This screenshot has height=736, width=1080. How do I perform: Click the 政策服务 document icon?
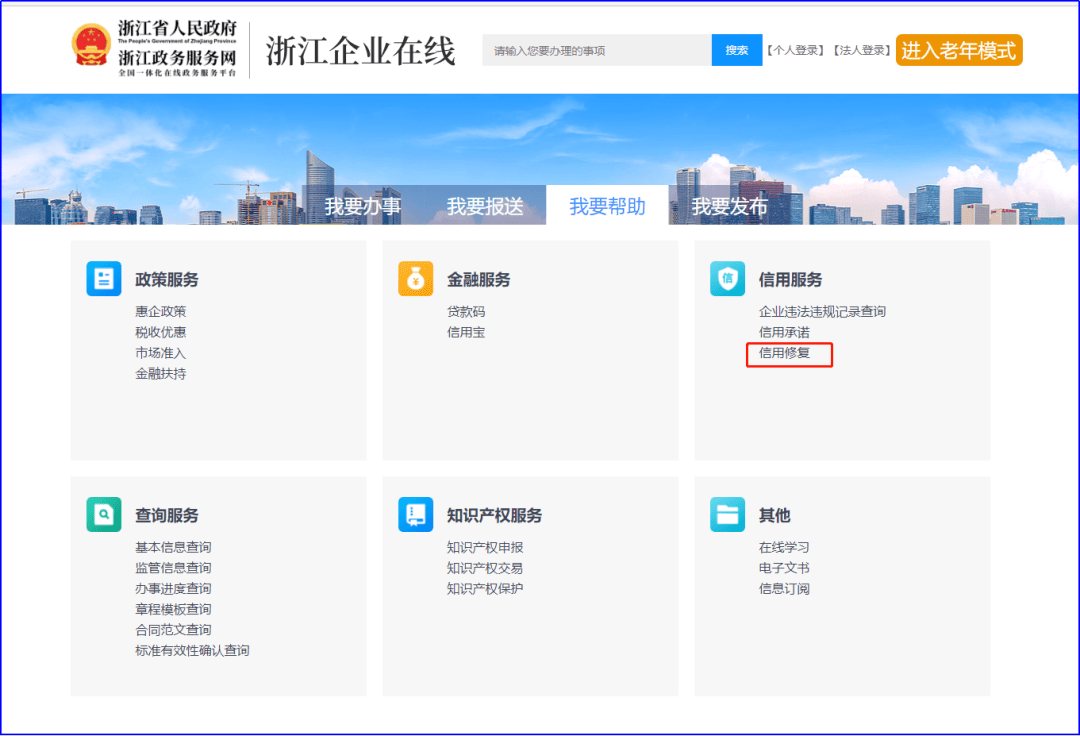click(104, 278)
